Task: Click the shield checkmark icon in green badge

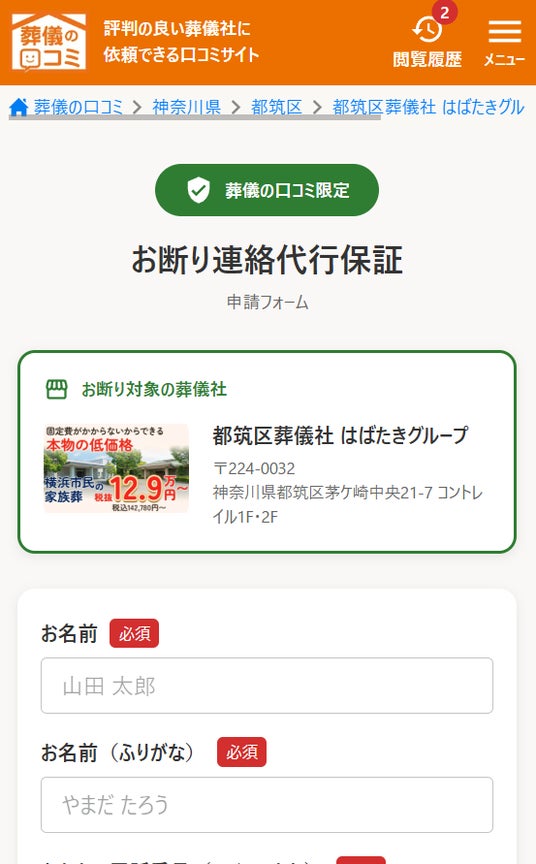Action: click(x=198, y=190)
